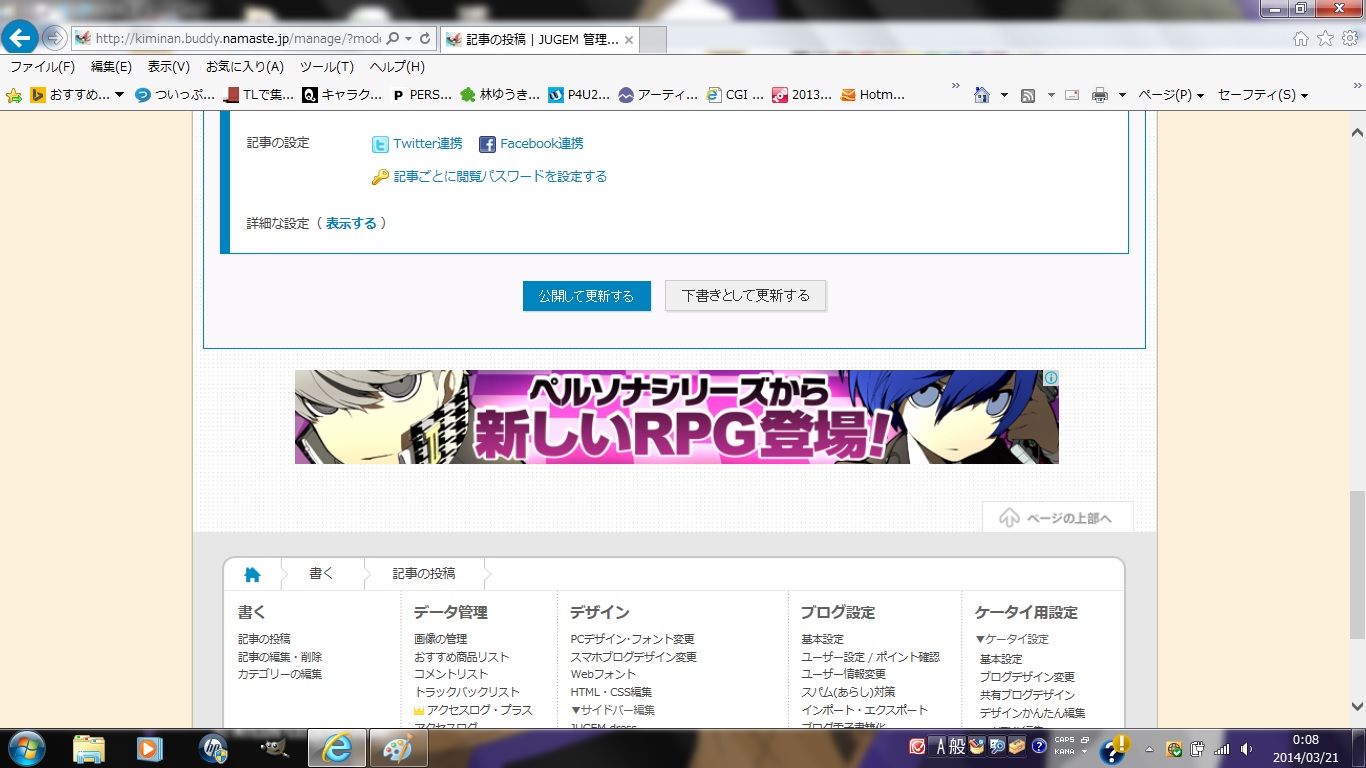This screenshot has height=768, width=1366.
Task: Open the Tools gear icon
Action: pos(1349,39)
